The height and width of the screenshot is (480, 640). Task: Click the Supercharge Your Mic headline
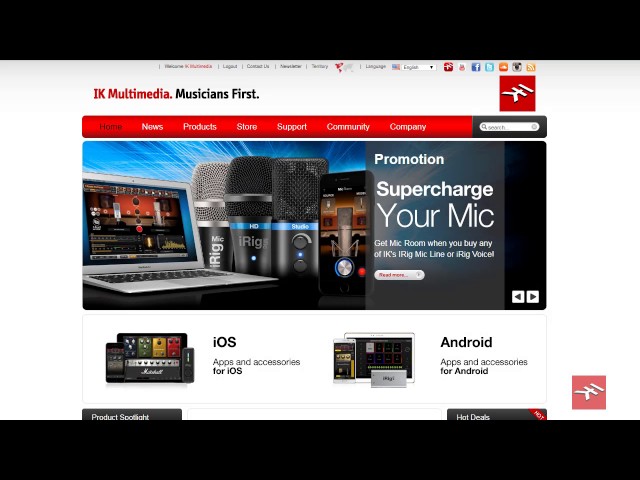click(435, 204)
